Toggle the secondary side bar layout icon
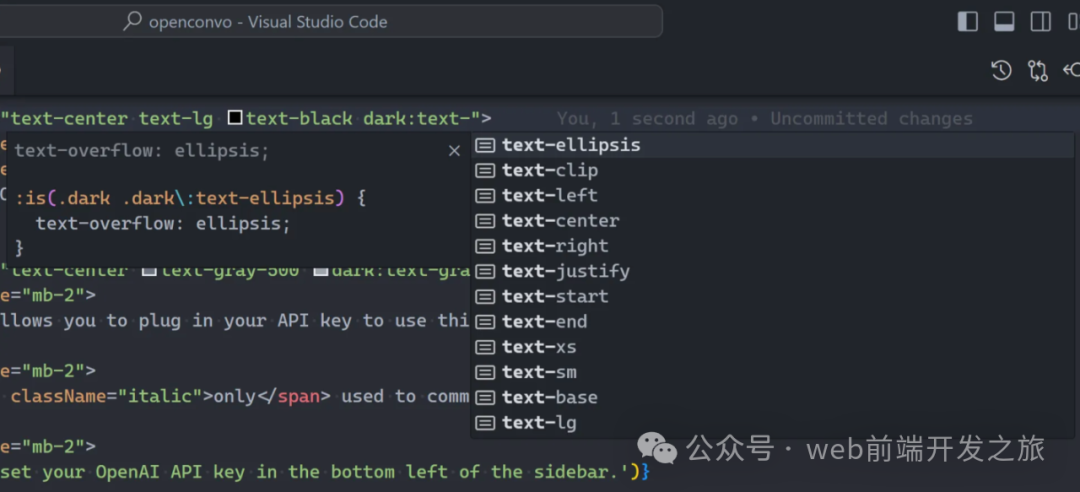 (1041, 21)
